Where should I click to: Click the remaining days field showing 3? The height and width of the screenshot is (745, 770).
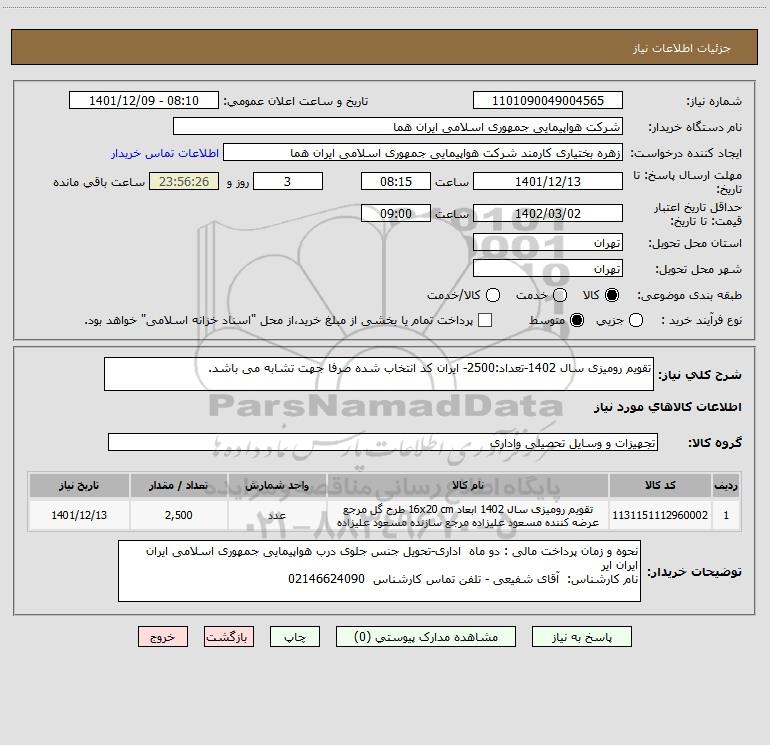288,181
